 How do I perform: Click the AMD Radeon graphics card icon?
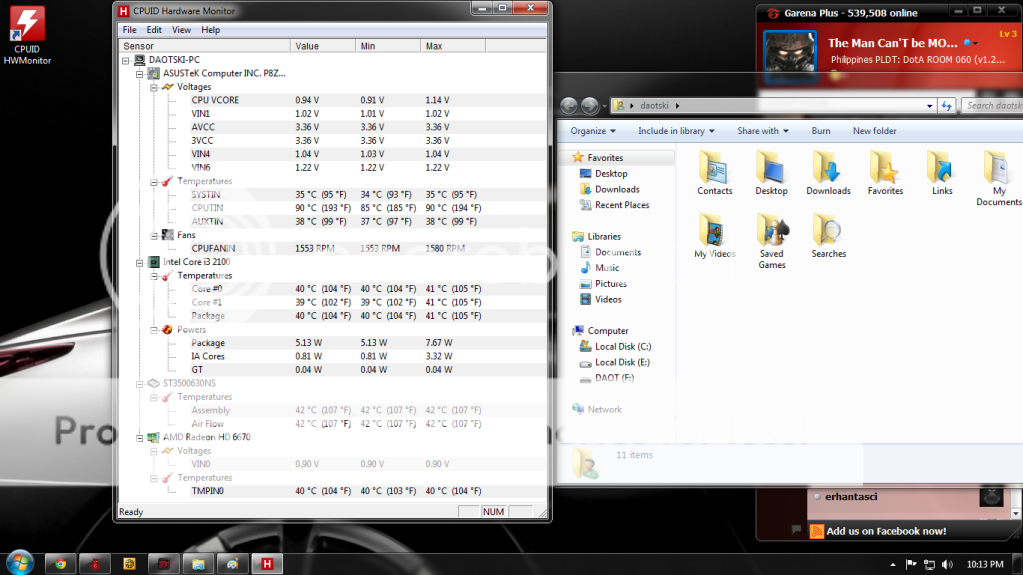tap(153, 437)
